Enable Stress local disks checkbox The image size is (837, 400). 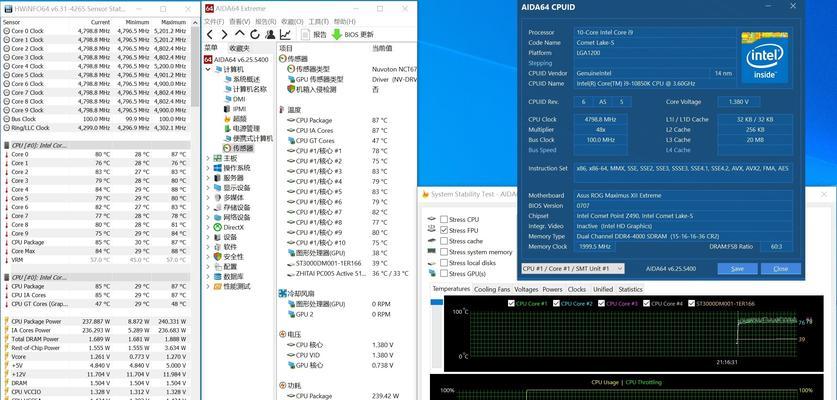(444, 263)
